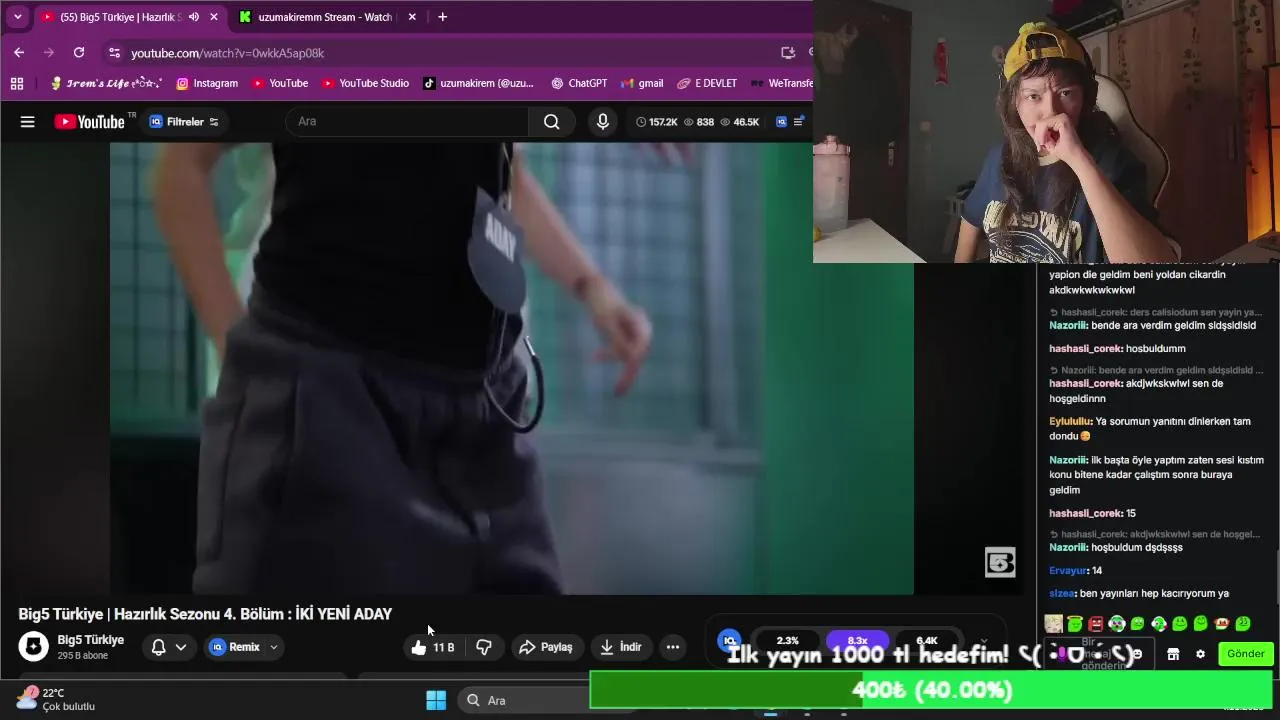1280x720 pixels.
Task: Close the uzumakiremm Stream tab
Action: (412, 17)
